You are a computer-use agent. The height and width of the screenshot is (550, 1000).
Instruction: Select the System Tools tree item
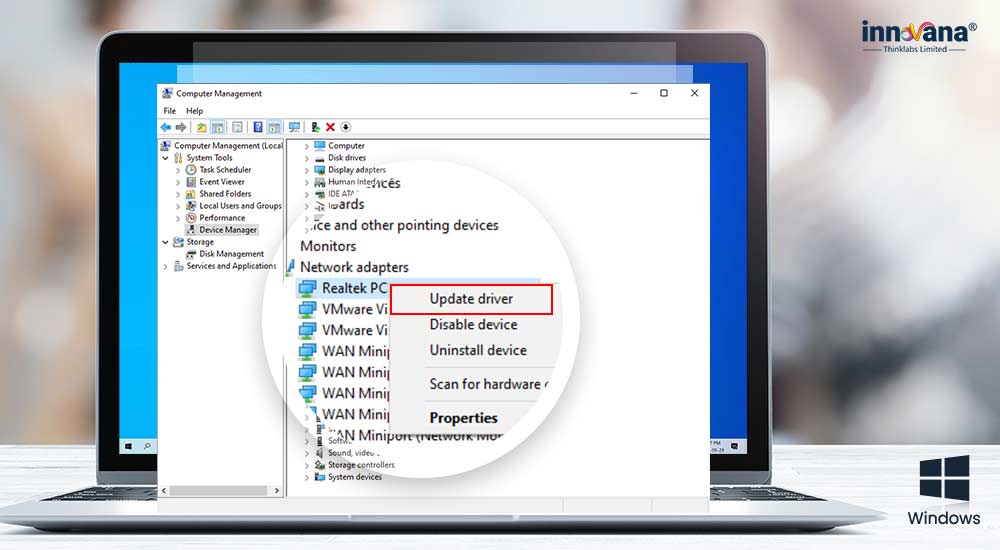[209, 158]
